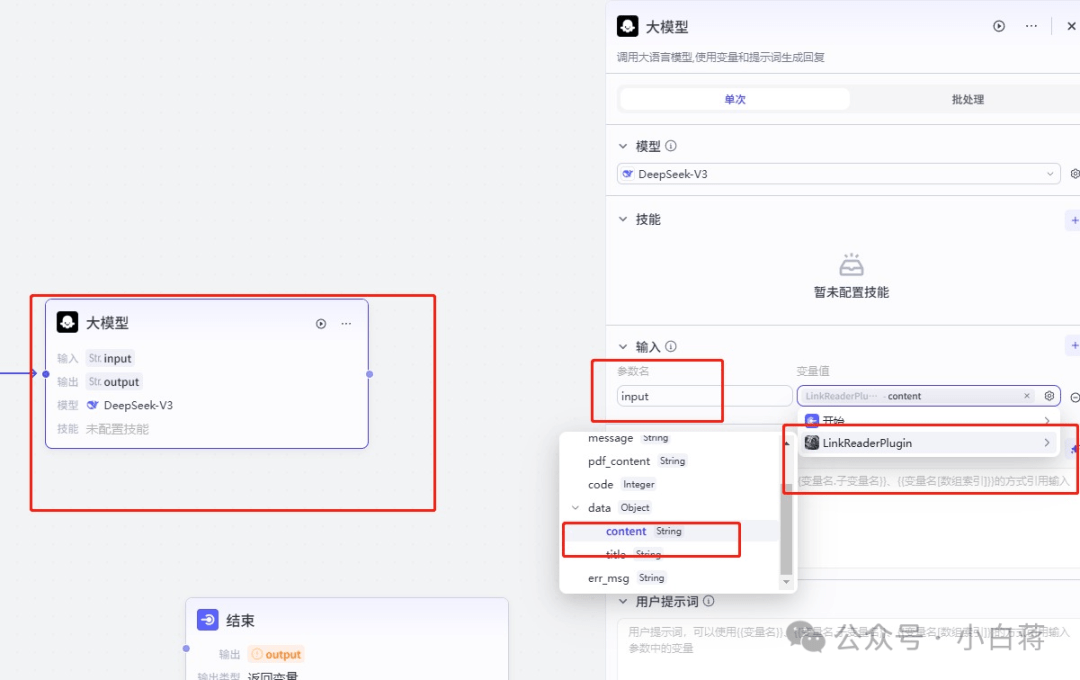
Task: Click the Str input tag on 大模型 node
Action: tap(110, 358)
